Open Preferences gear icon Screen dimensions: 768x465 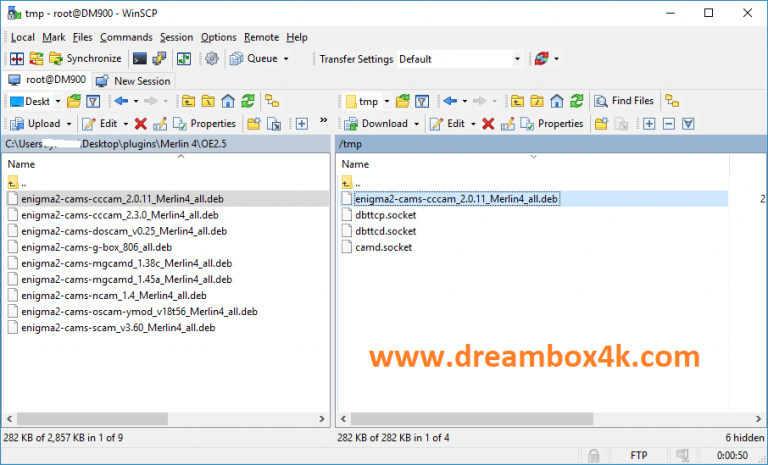(x=212, y=59)
